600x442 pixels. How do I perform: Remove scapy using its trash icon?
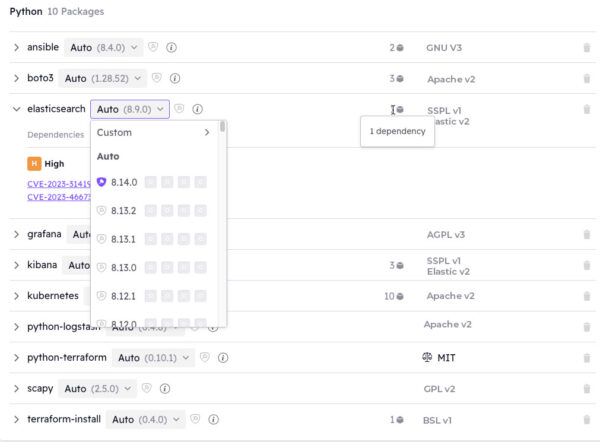tap(587, 389)
